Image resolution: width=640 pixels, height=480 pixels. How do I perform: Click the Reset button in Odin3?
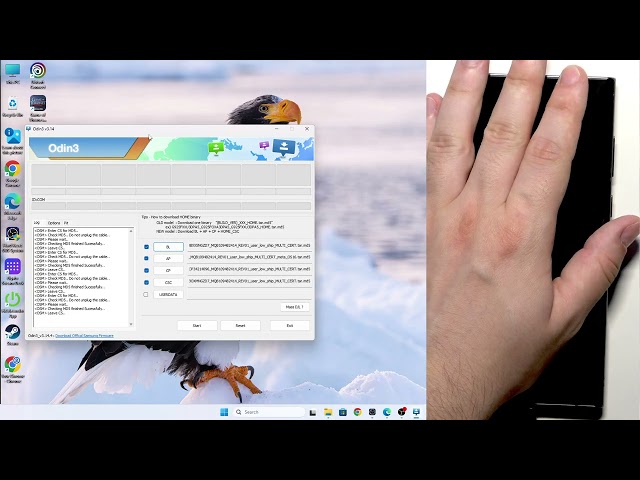pyautogui.click(x=240, y=325)
